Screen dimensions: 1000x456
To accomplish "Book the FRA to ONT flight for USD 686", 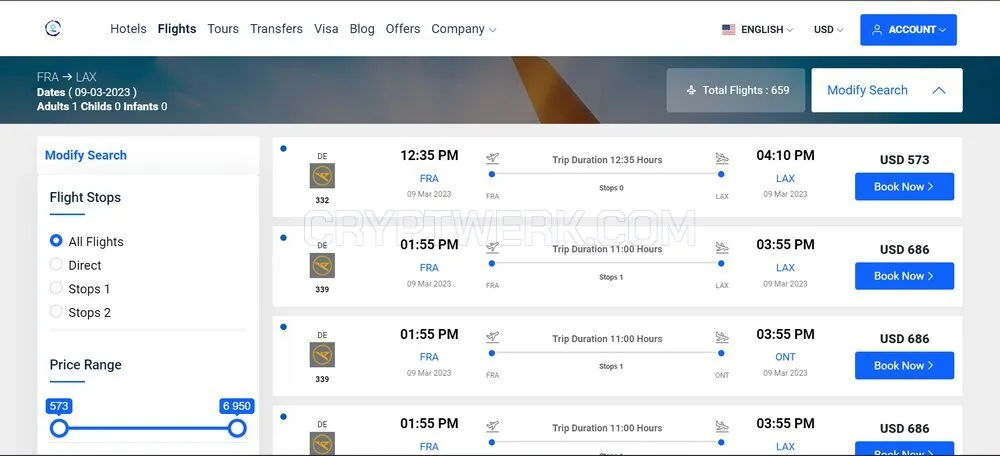I will pos(904,365).
